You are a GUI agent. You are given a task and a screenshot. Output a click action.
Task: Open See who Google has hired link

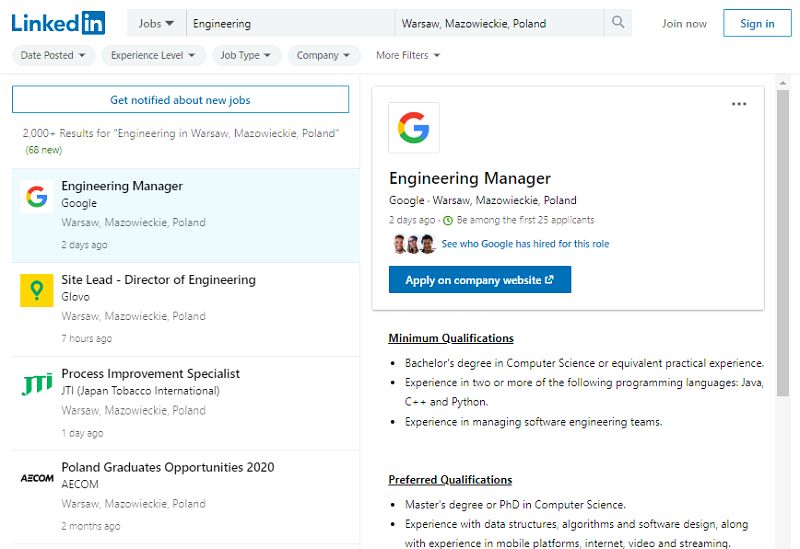[x=525, y=244]
